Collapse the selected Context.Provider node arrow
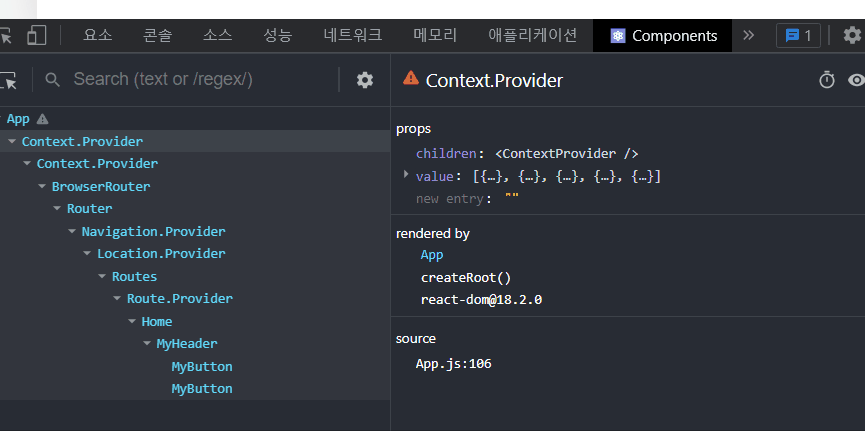 [12, 142]
